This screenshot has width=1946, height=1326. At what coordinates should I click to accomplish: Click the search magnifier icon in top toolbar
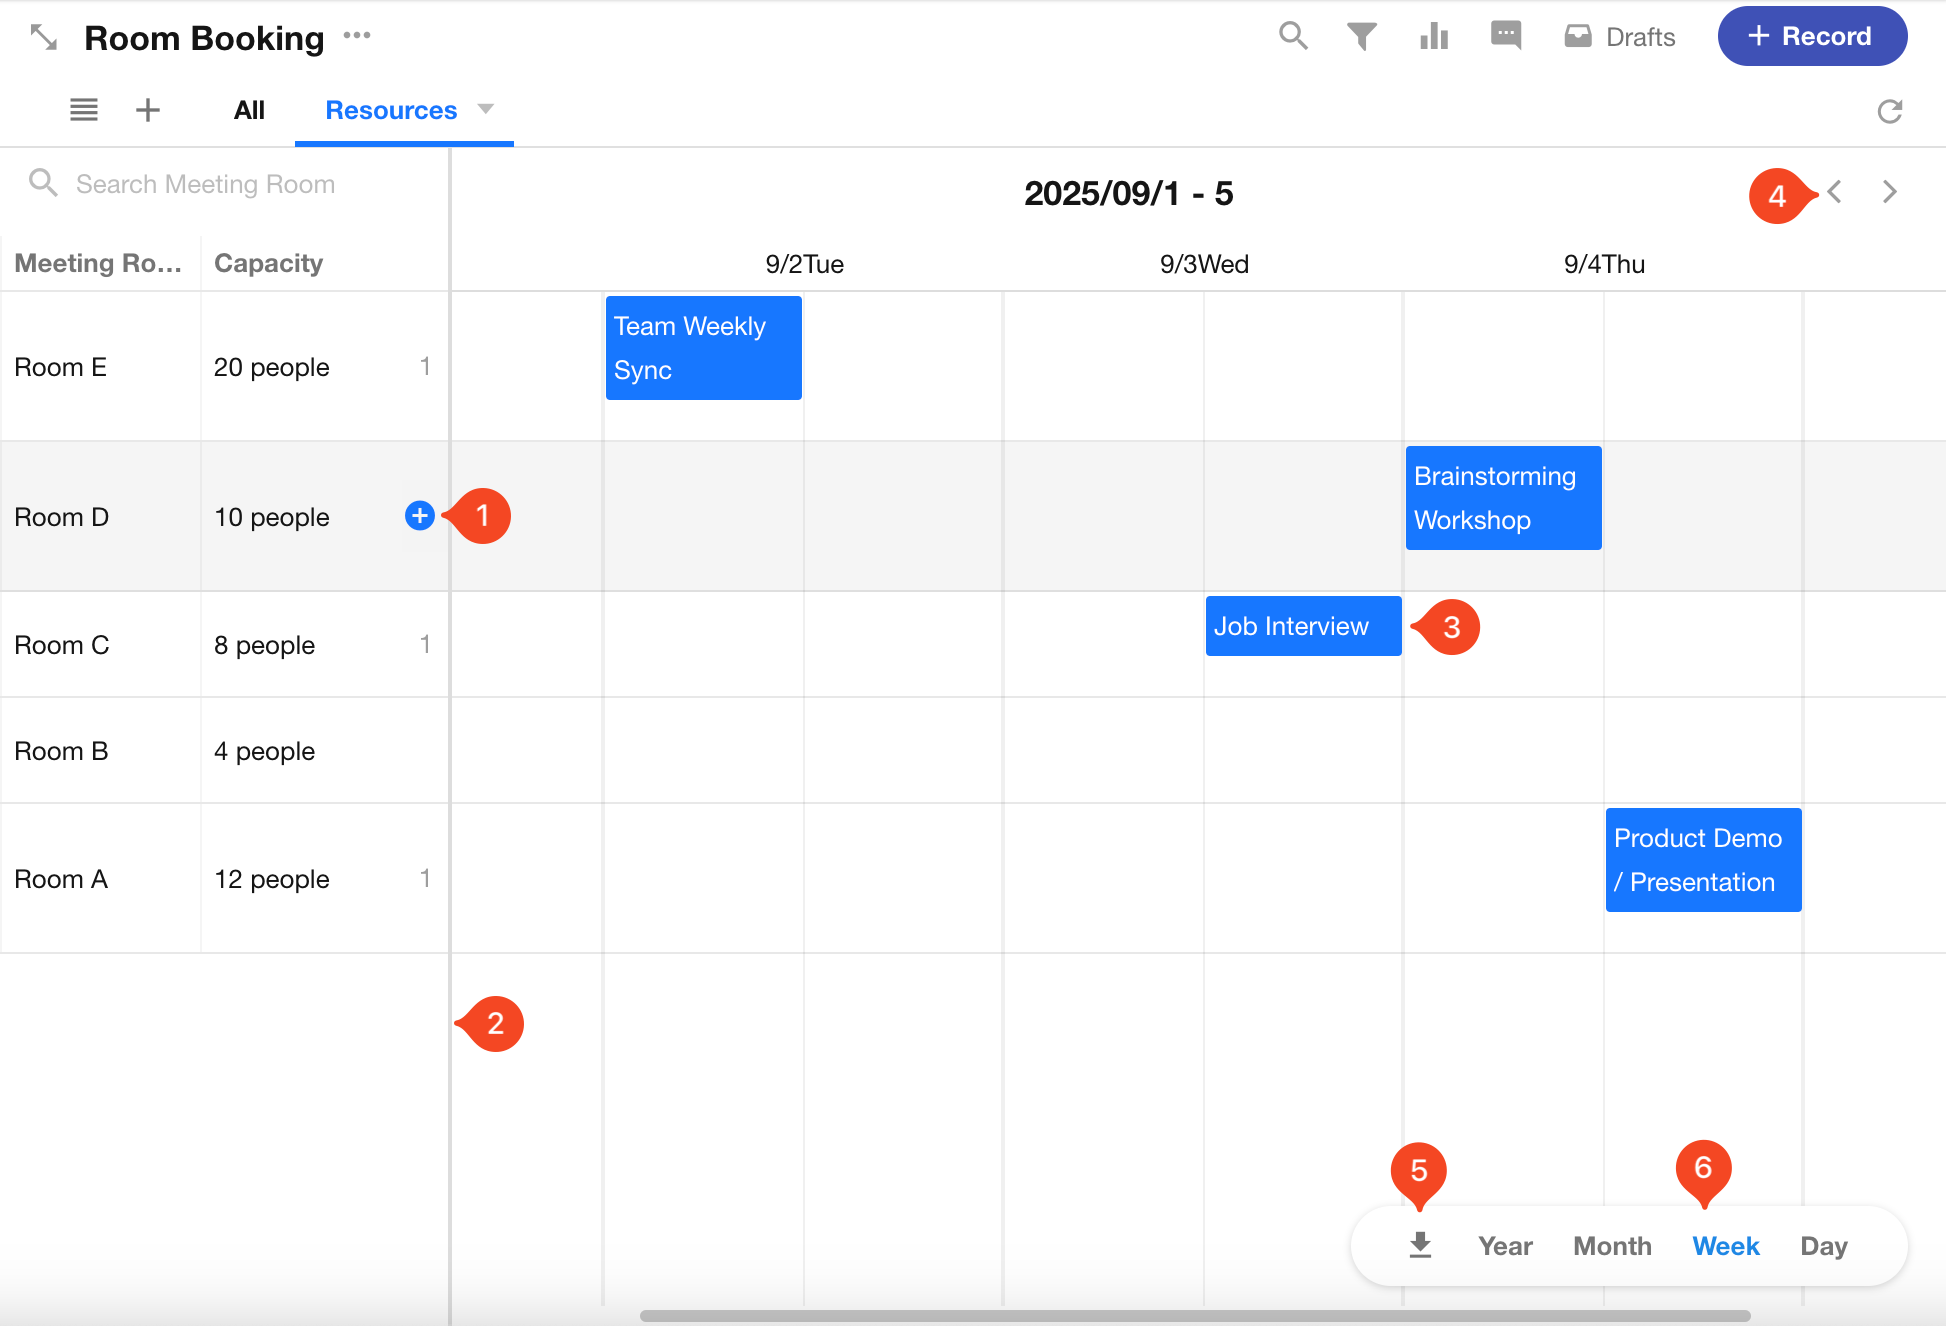[1293, 36]
